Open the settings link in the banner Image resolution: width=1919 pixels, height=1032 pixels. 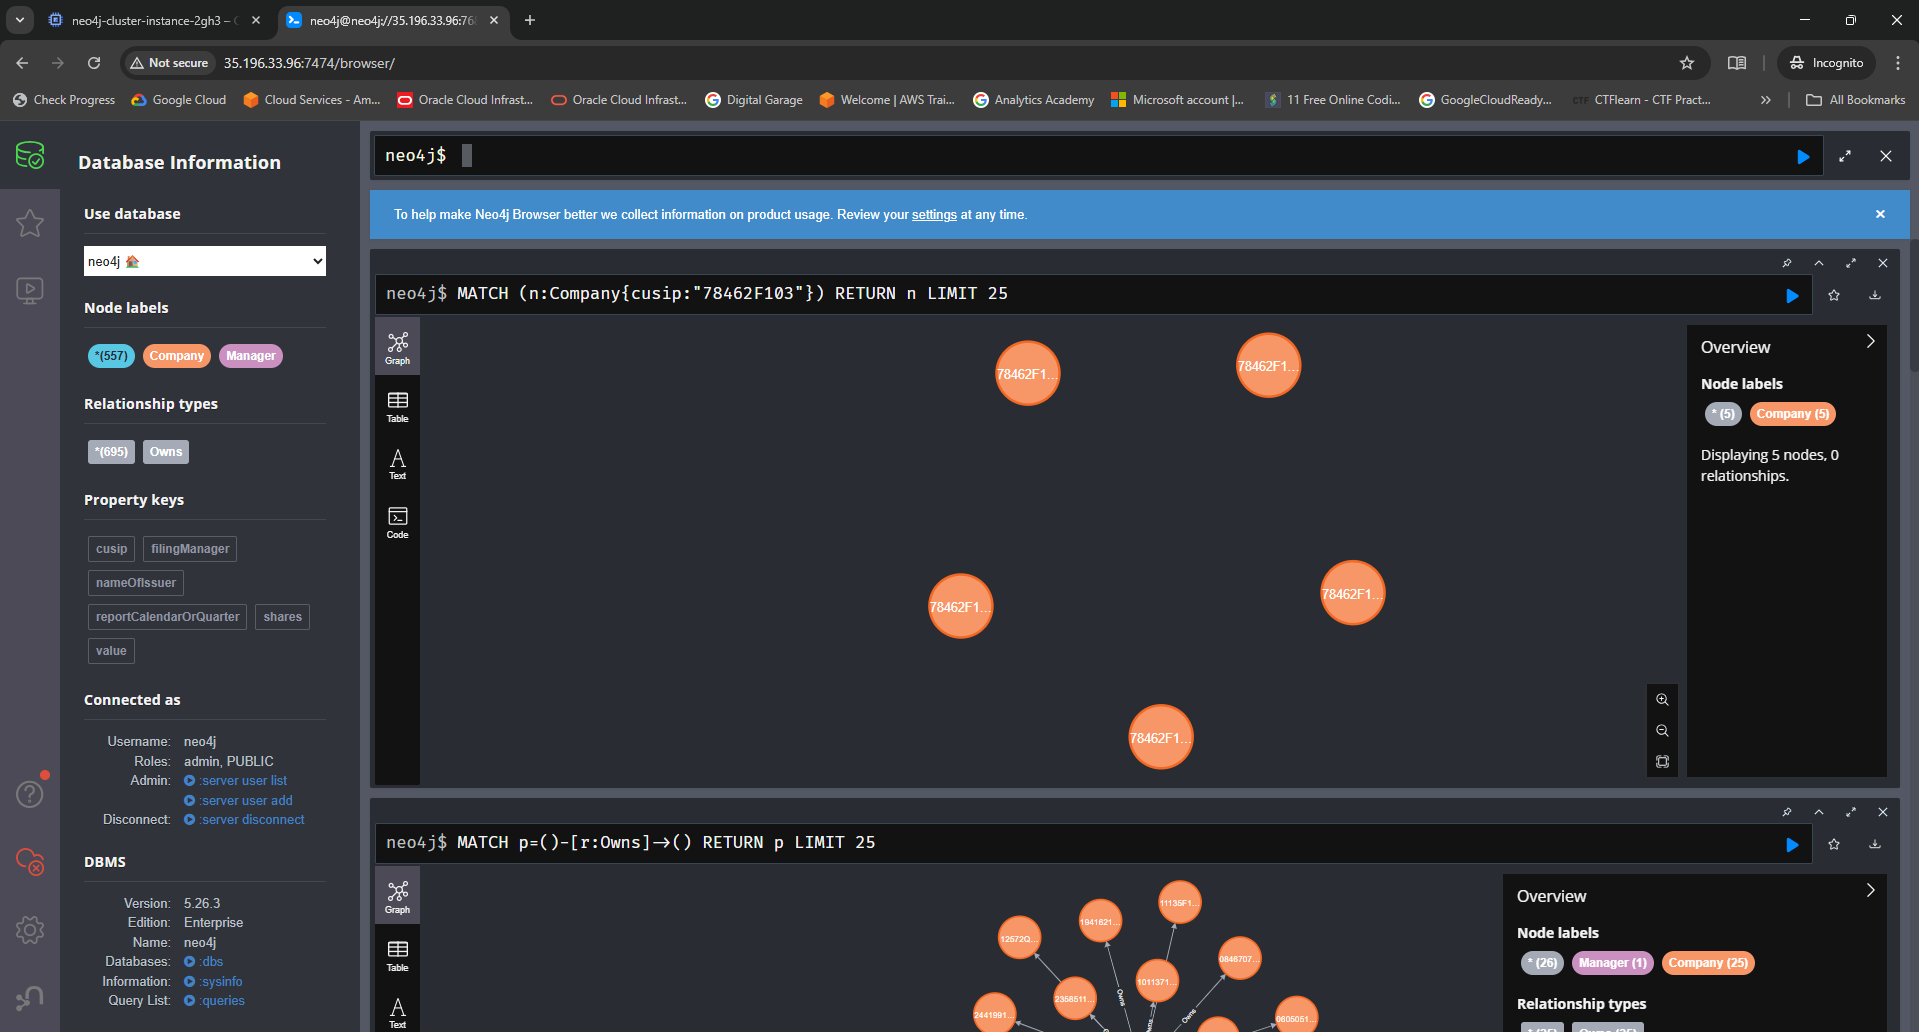tap(934, 215)
